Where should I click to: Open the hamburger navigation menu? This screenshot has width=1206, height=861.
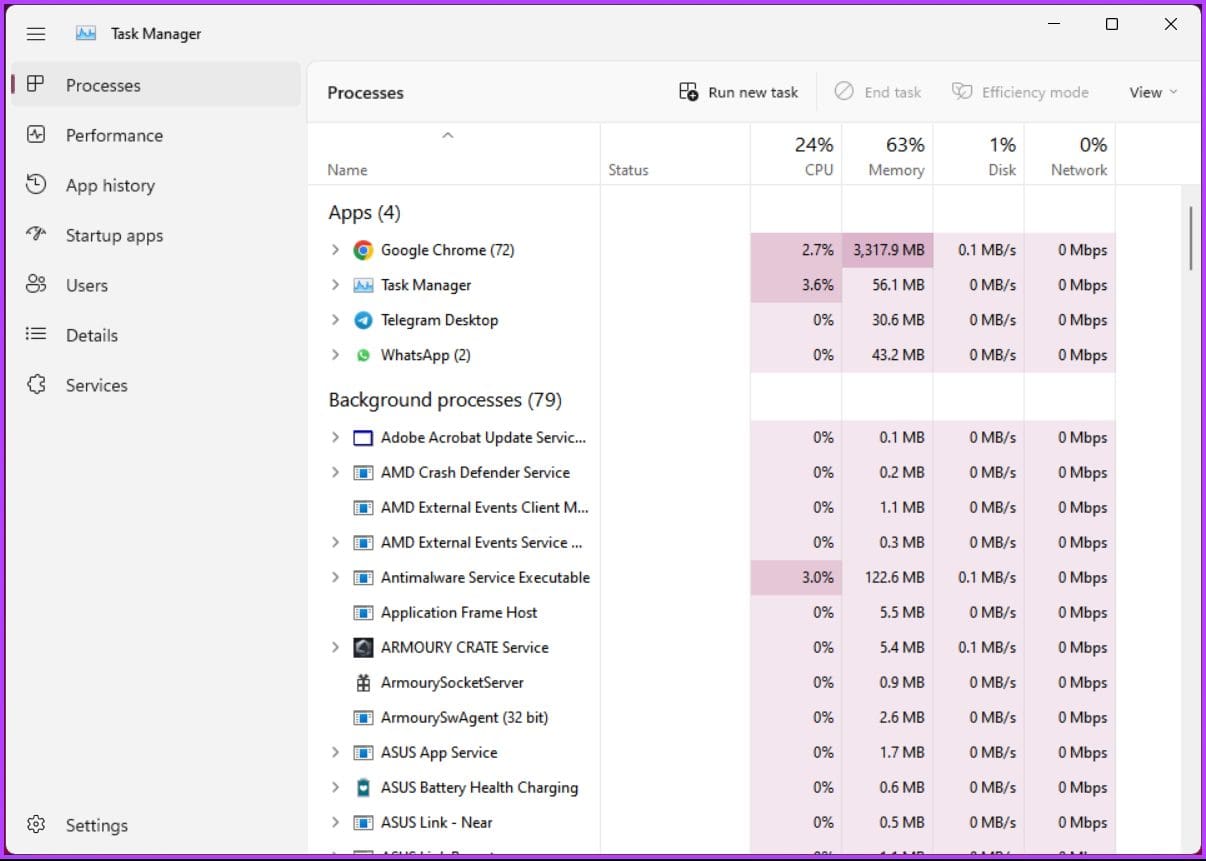point(36,33)
